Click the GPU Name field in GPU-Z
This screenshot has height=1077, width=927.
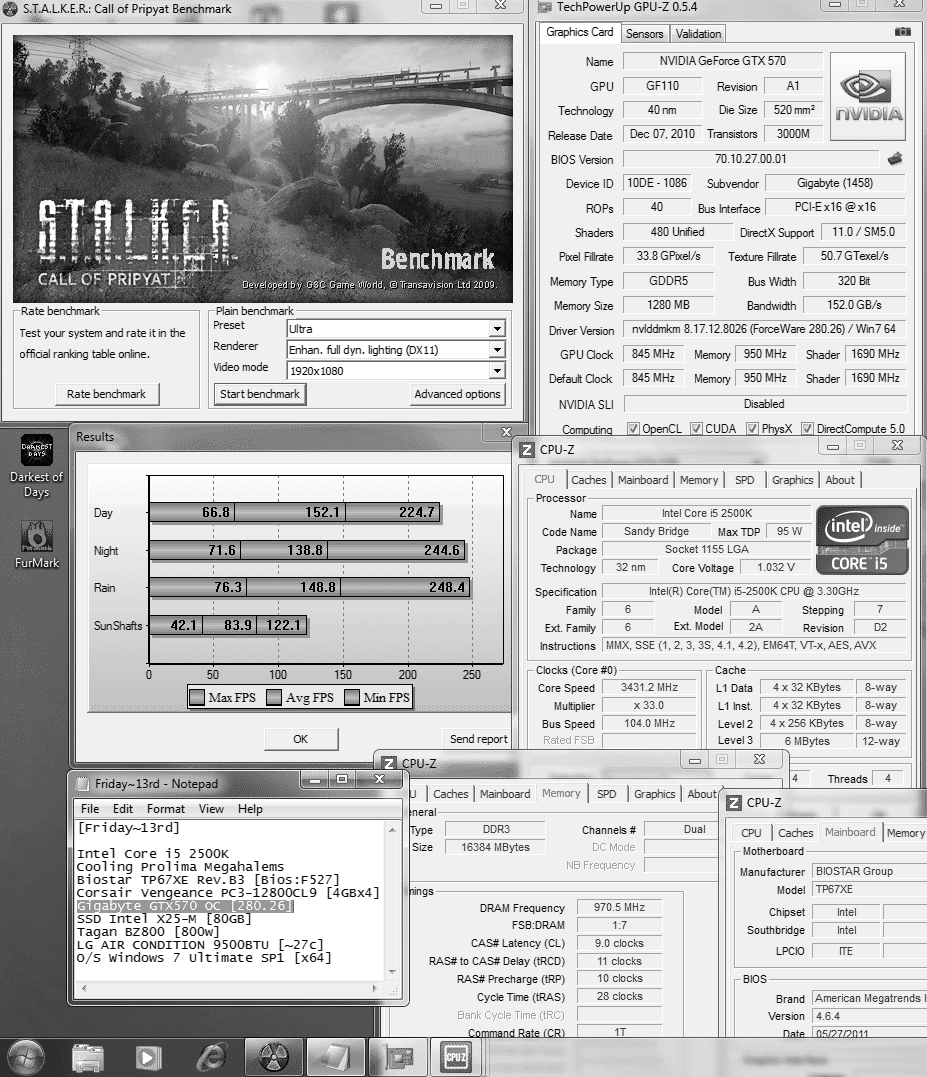723,61
